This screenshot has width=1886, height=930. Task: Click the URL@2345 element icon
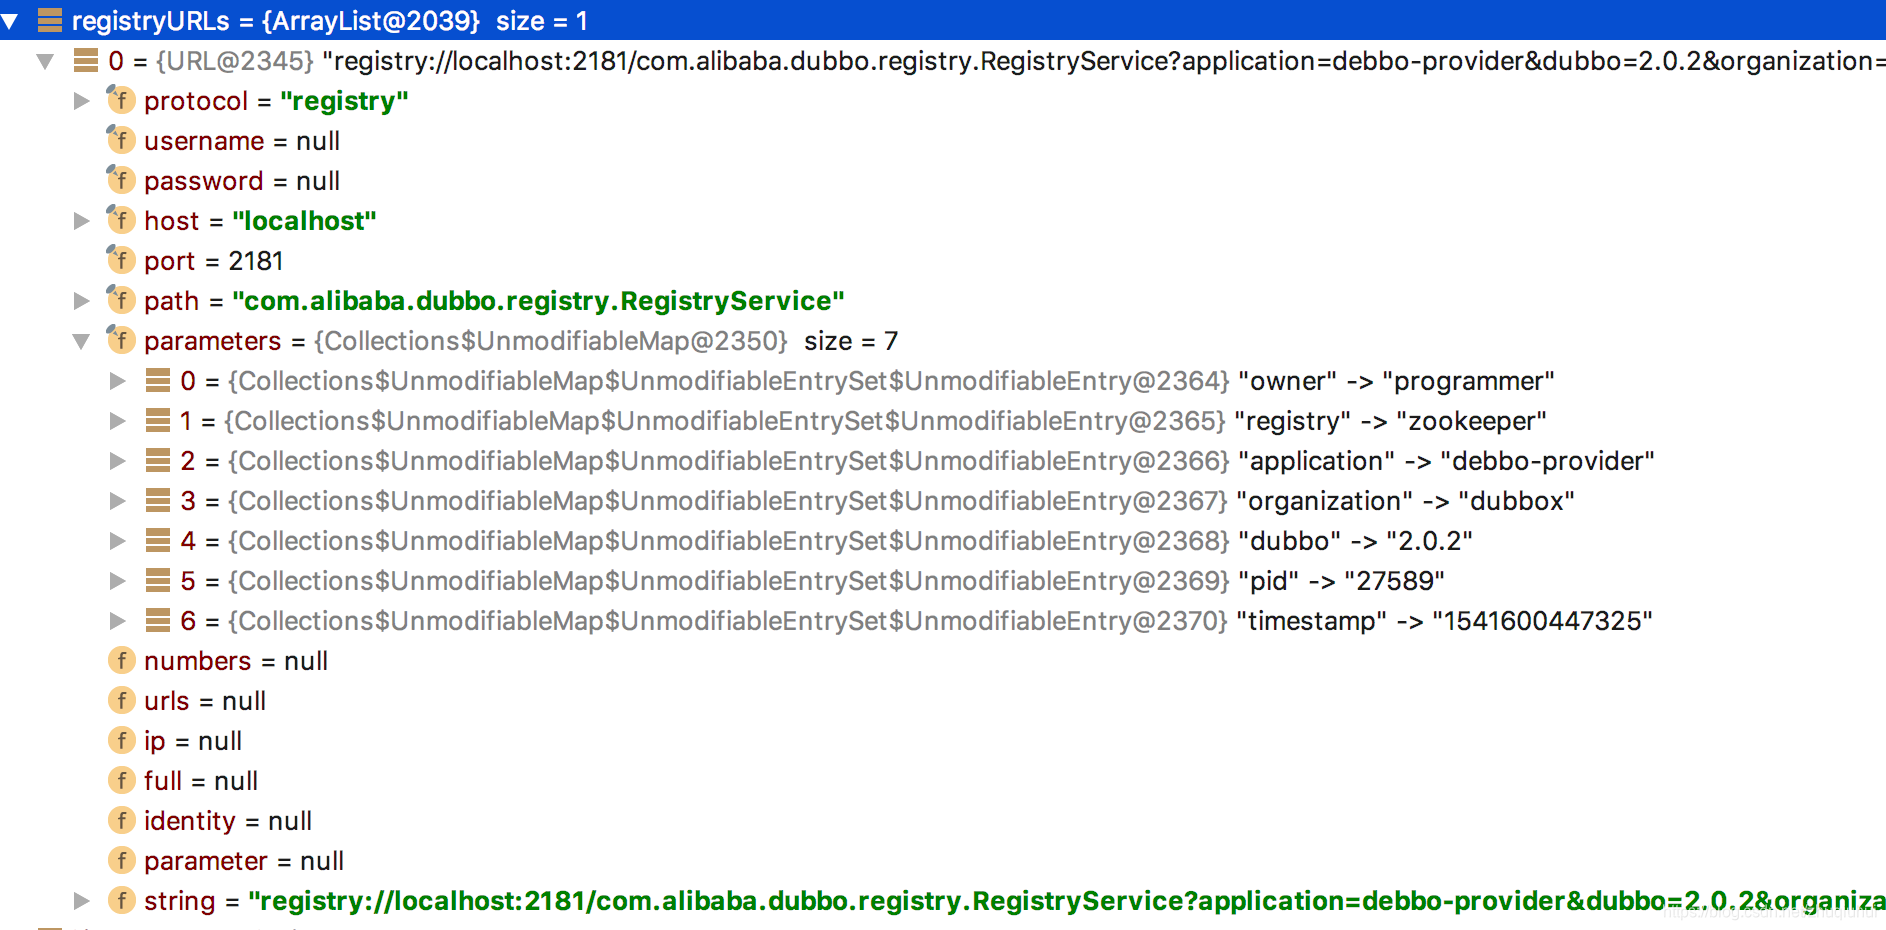click(x=86, y=60)
